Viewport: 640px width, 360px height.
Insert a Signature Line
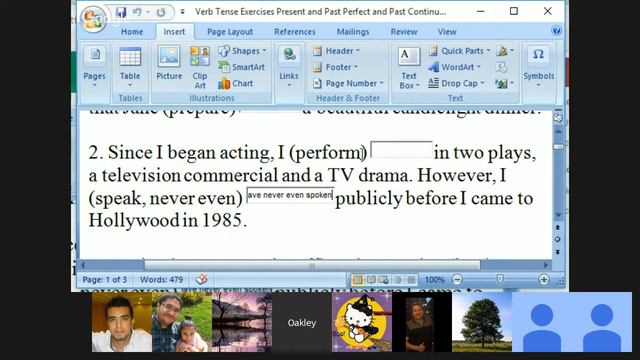pos(505,51)
